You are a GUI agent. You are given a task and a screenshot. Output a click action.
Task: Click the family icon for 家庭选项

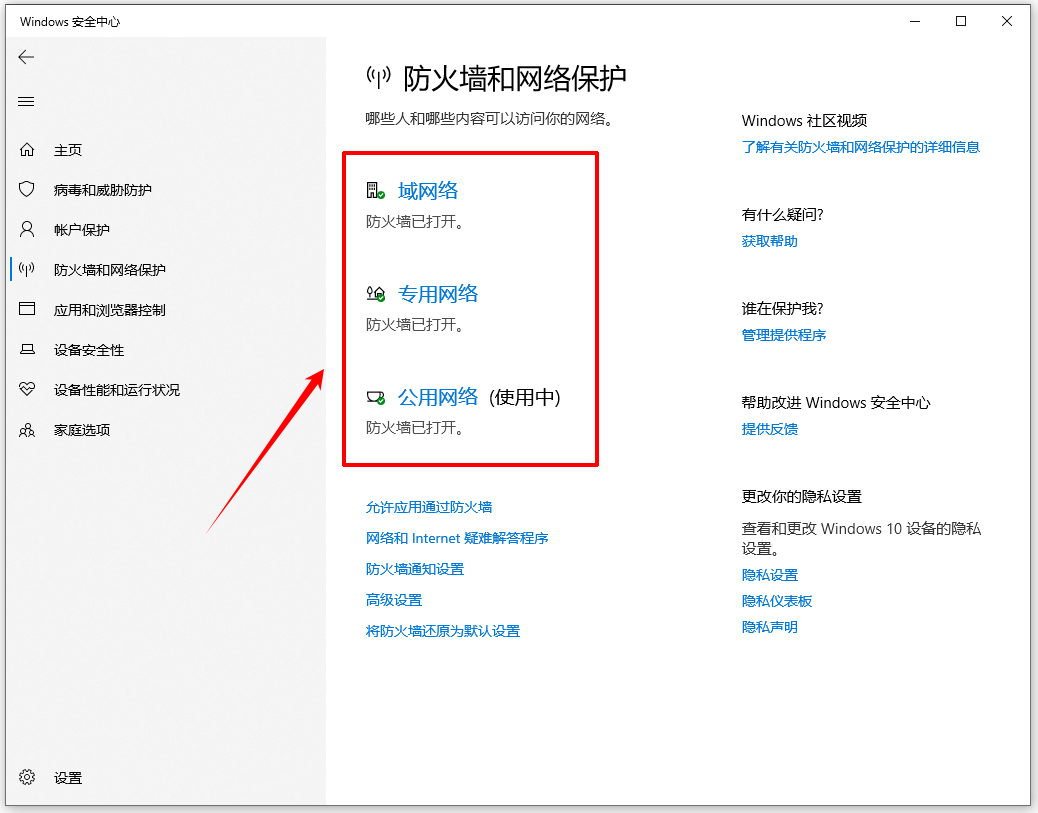click(x=26, y=430)
